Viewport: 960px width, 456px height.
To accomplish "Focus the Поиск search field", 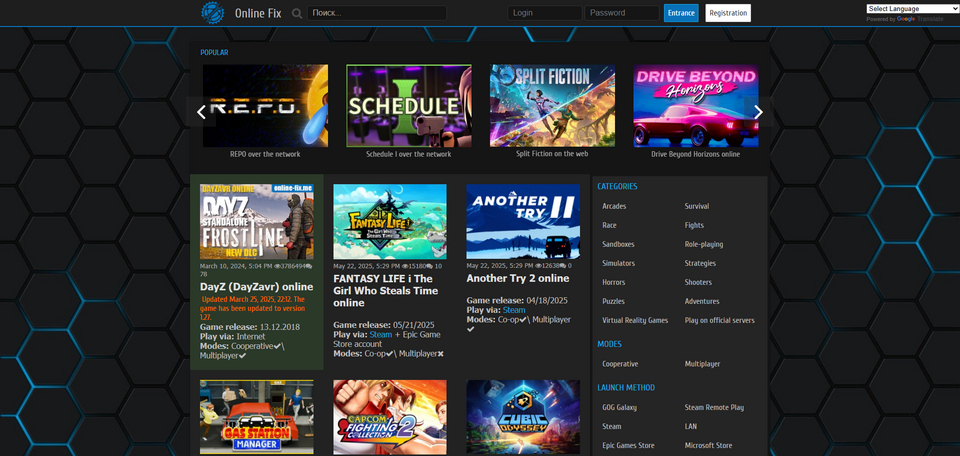I will click(377, 13).
